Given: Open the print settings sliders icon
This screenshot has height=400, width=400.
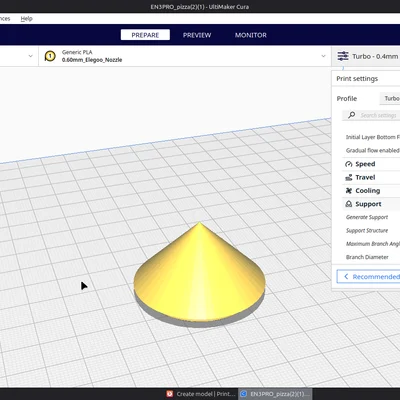Looking at the screenshot, I should (343, 56).
